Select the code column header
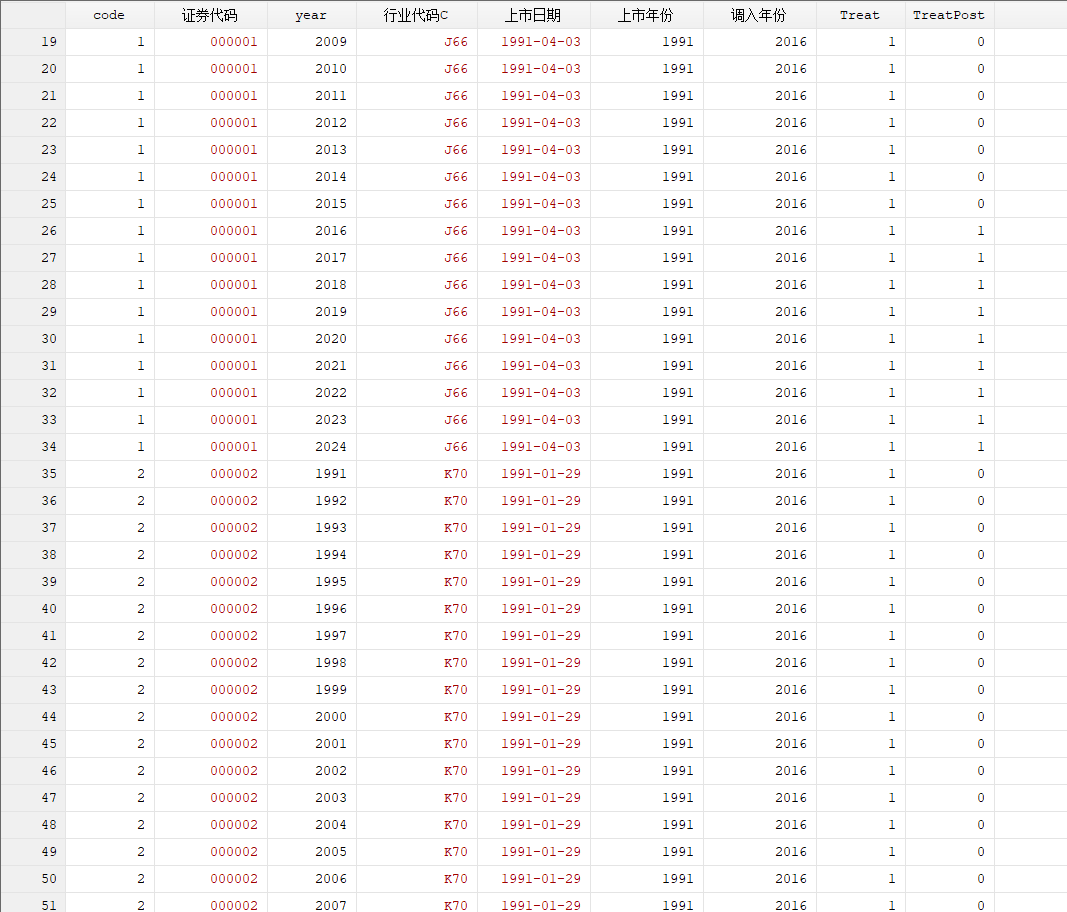 pyautogui.click(x=110, y=15)
